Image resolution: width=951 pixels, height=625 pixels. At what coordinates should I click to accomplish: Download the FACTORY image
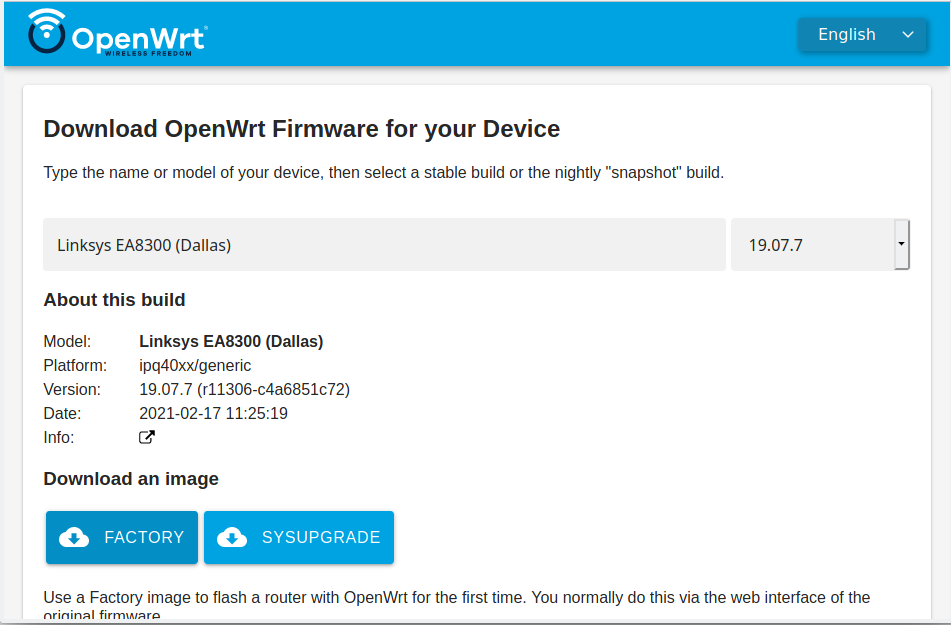click(122, 537)
